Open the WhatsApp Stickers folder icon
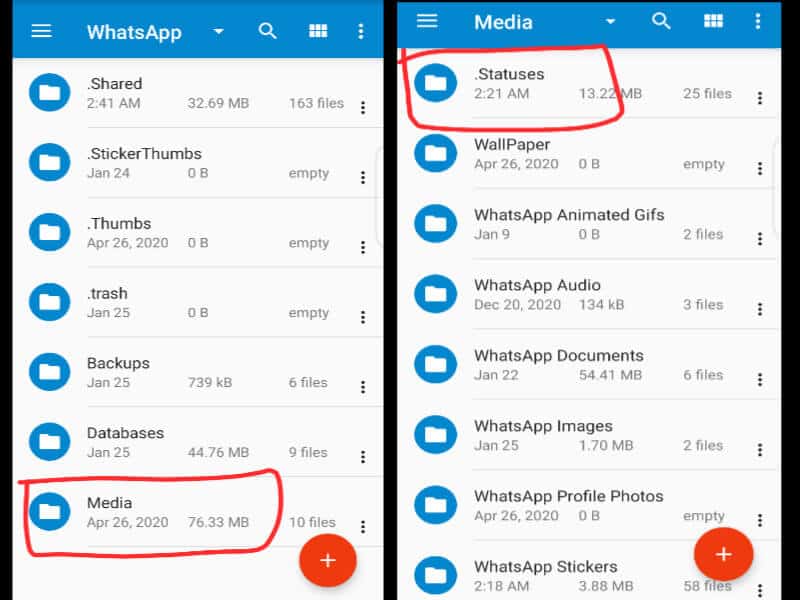Image resolution: width=800 pixels, height=600 pixels. pyautogui.click(x=436, y=576)
